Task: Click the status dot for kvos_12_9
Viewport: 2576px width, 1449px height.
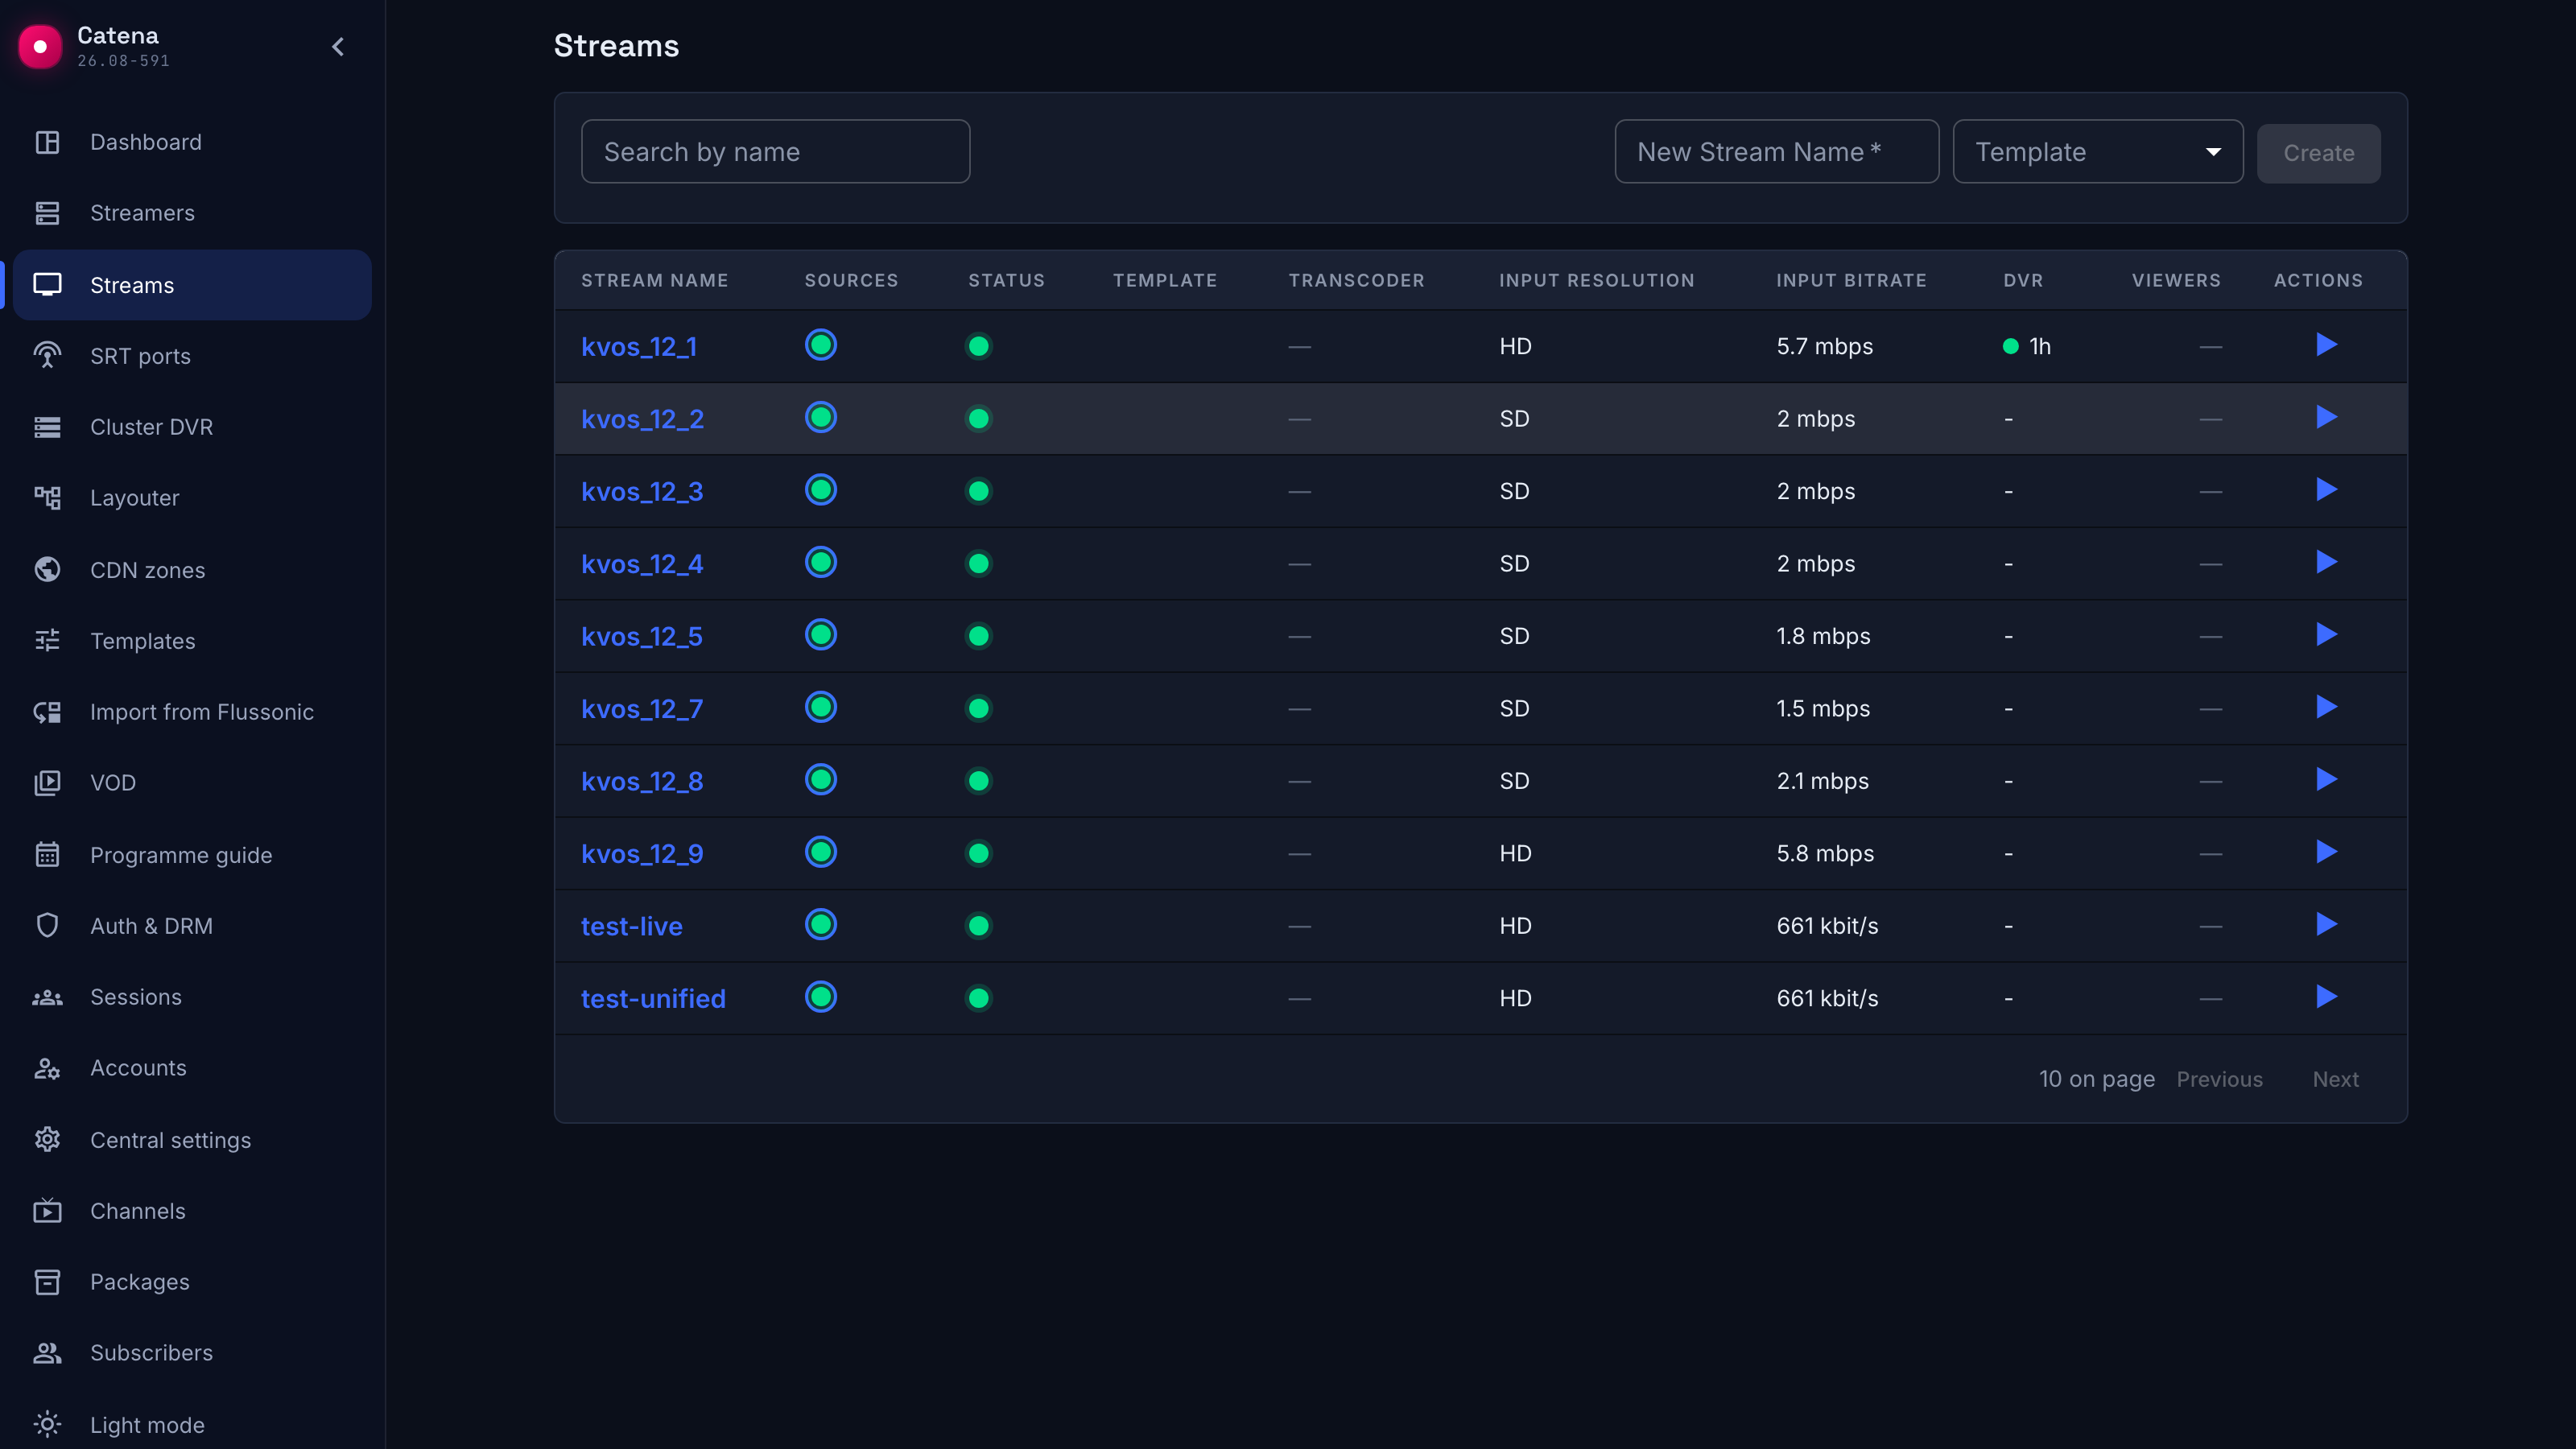Action: (x=979, y=853)
